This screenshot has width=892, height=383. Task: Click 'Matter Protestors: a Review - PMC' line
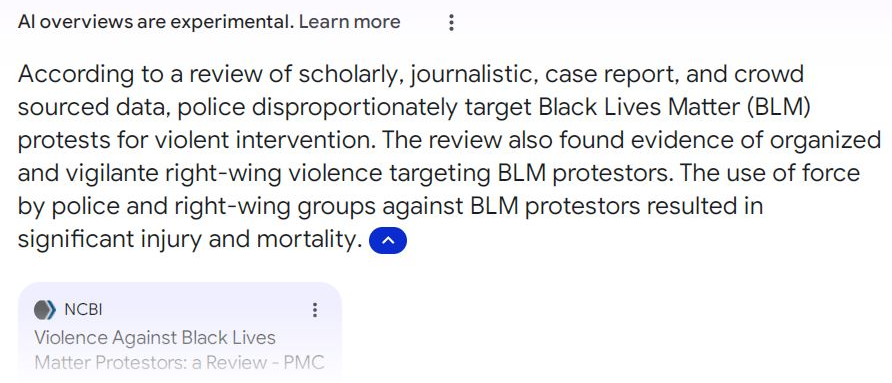pos(179,362)
